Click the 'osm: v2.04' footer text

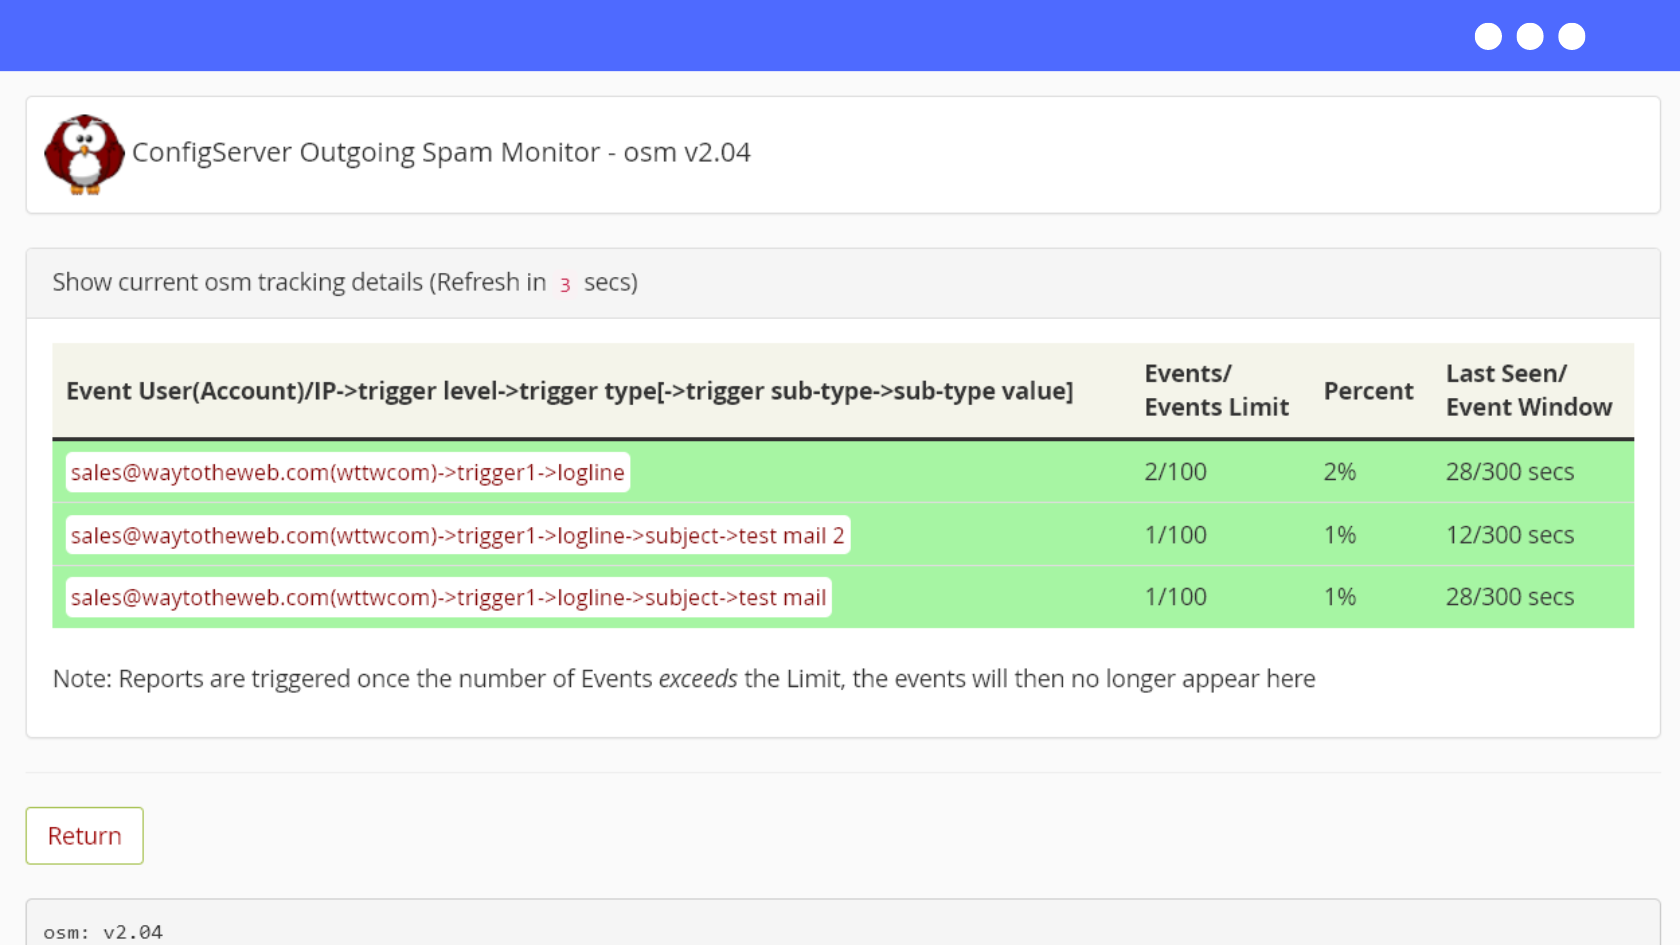click(103, 932)
